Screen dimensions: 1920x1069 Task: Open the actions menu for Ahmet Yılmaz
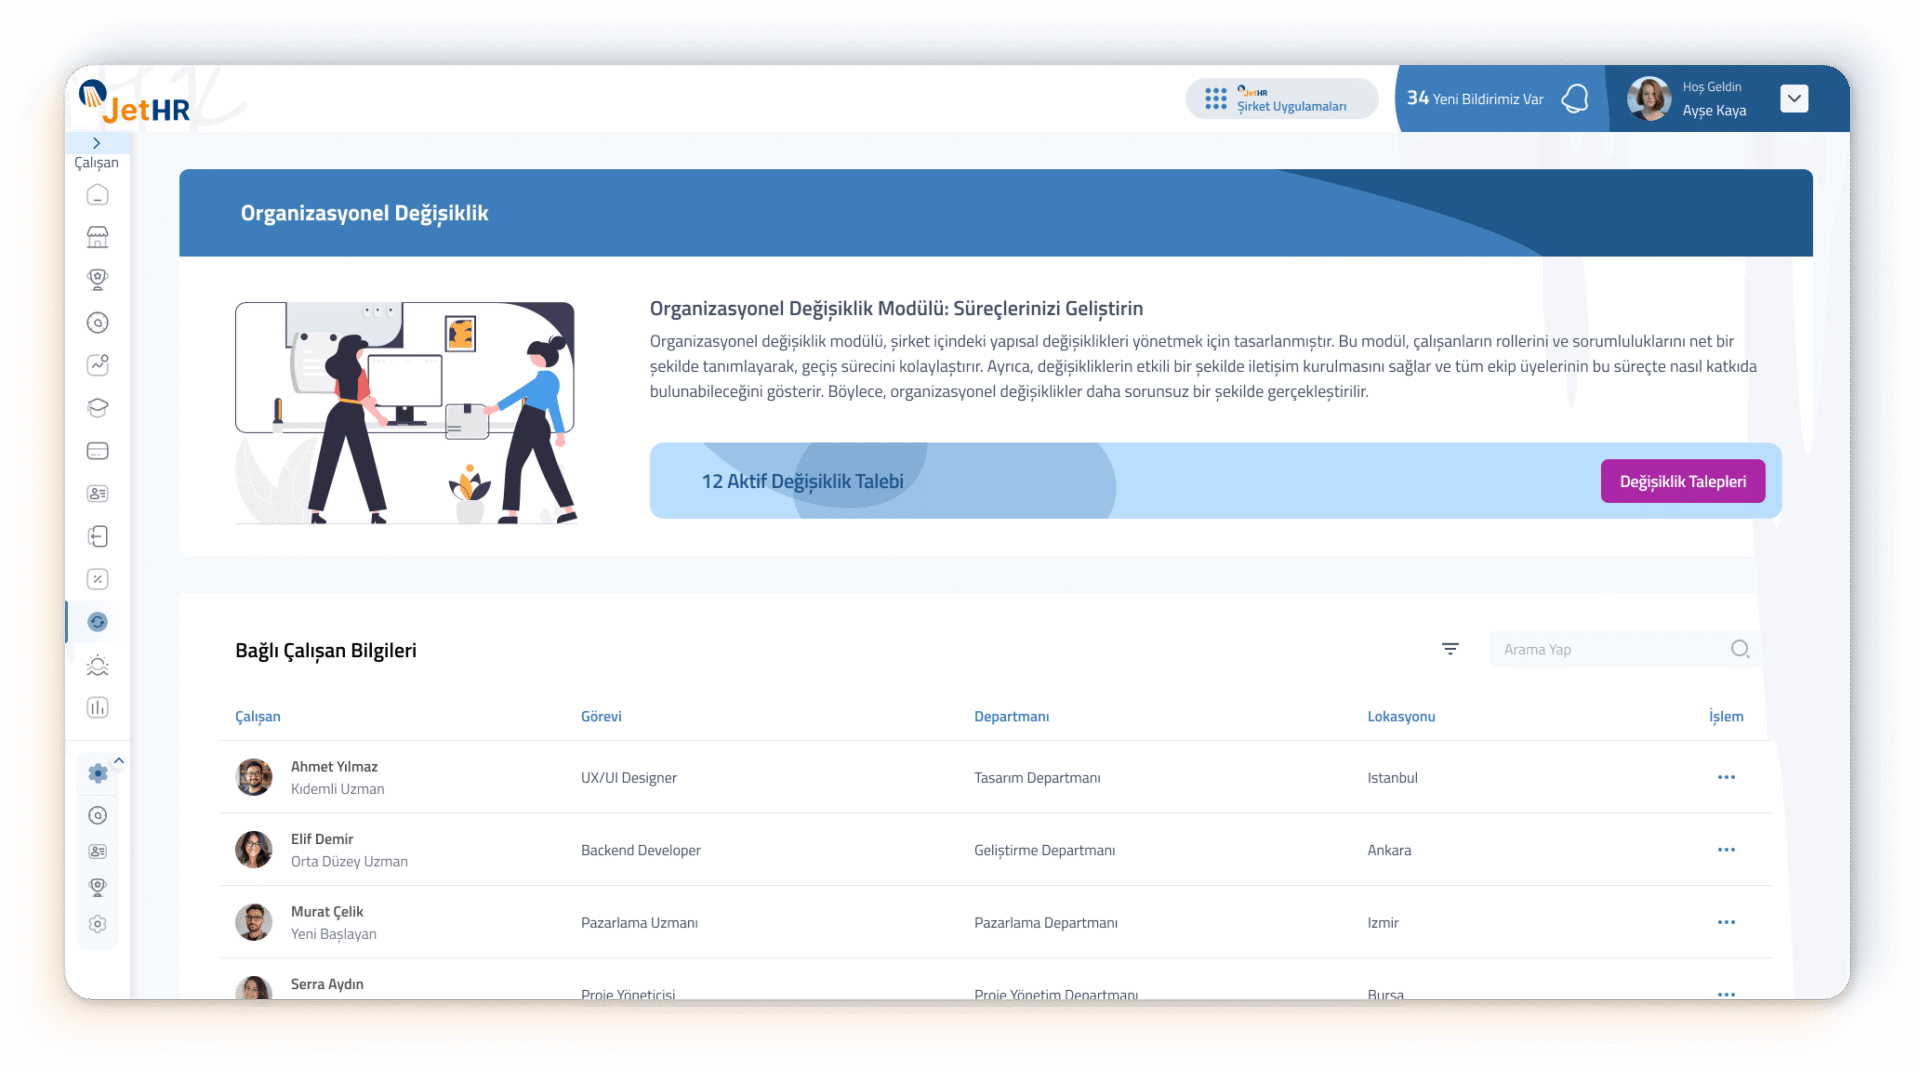(x=1726, y=777)
